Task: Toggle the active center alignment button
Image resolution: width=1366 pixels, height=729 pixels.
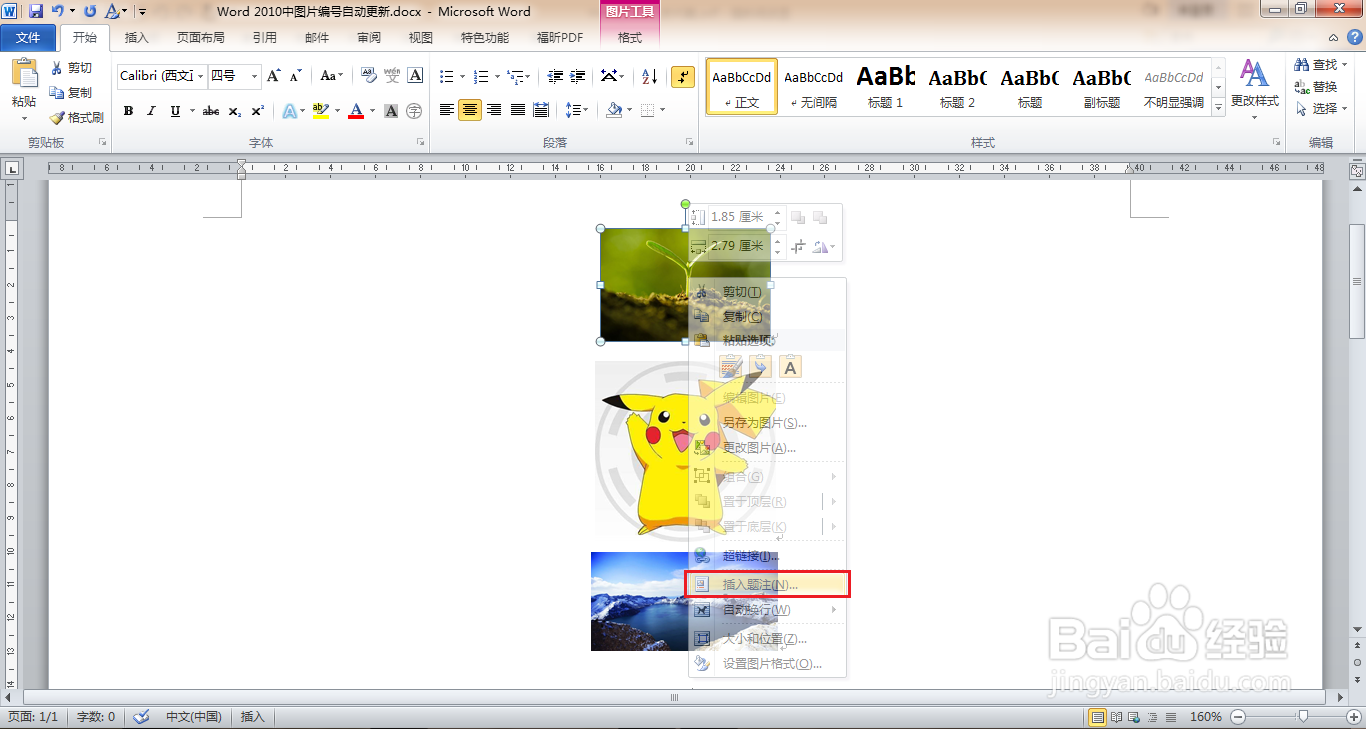Action: tap(470, 110)
